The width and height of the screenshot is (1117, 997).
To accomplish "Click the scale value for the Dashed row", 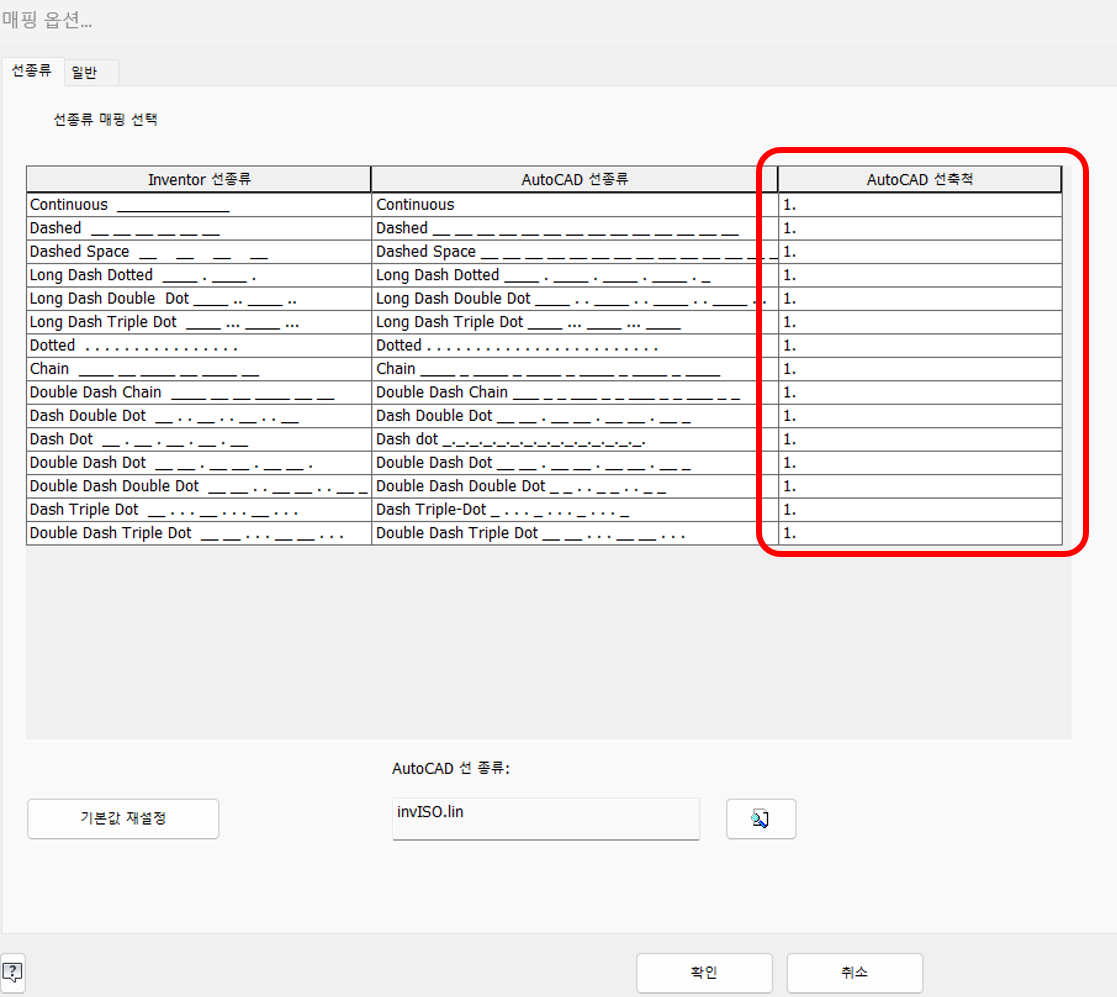I will [918, 227].
